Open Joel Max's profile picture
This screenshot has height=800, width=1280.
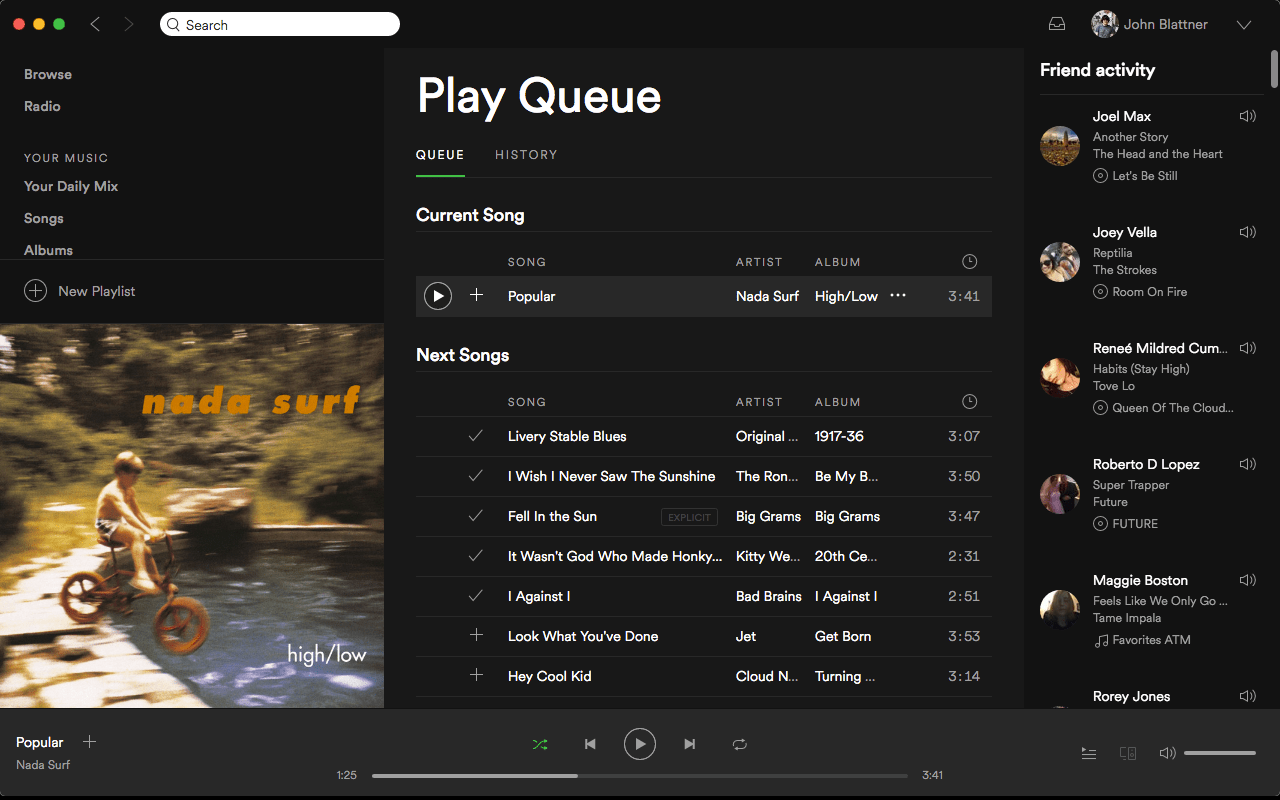1060,146
